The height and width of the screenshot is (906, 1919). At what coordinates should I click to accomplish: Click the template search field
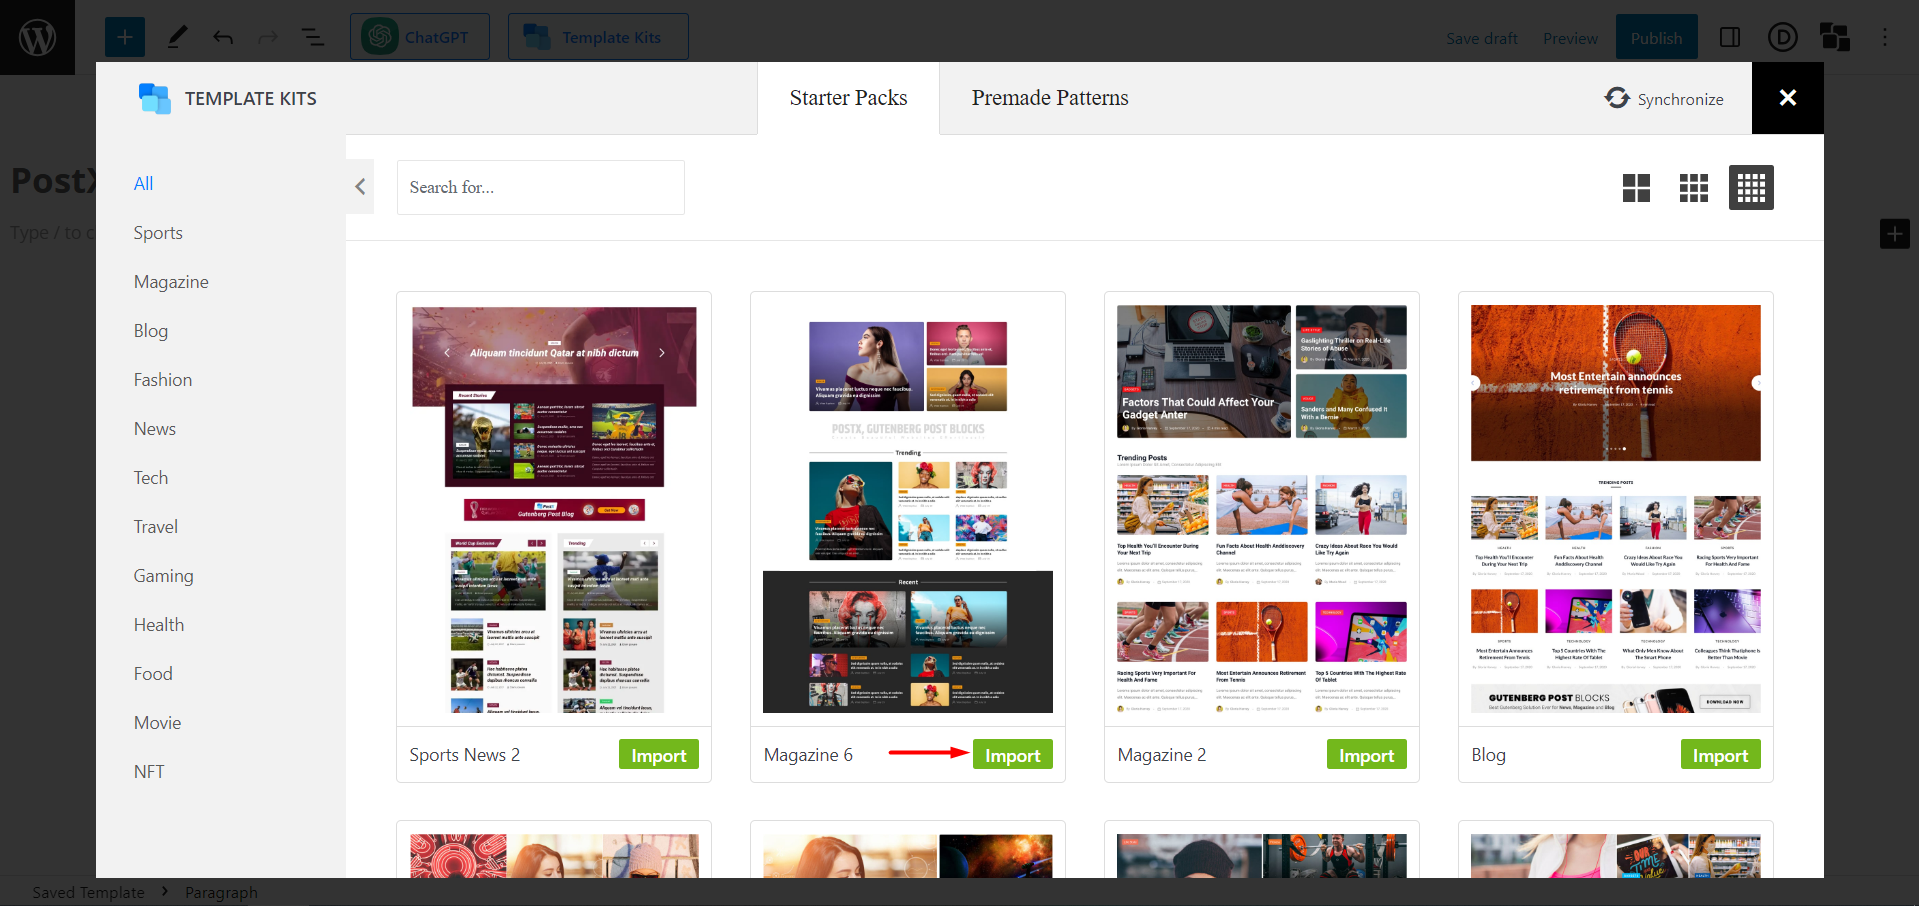(x=540, y=187)
